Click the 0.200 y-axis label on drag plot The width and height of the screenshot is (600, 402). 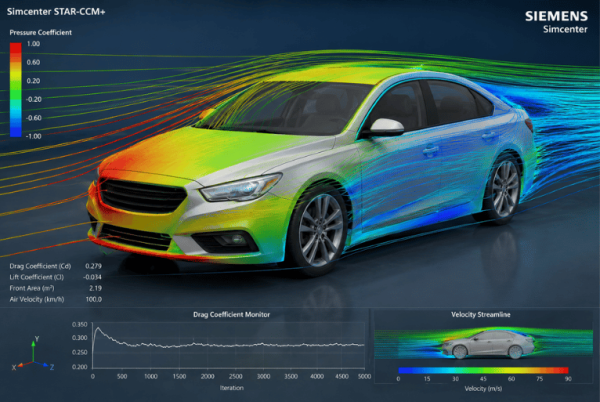pyautogui.click(x=80, y=367)
